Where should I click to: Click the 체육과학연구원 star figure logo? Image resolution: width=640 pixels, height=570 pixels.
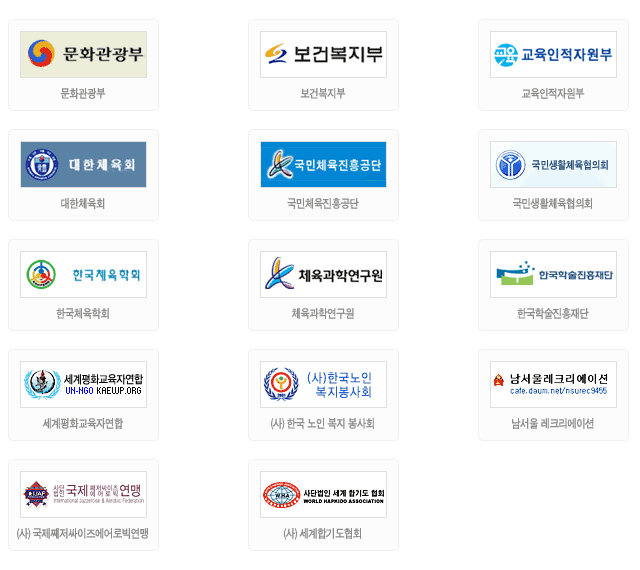pos(279,273)
